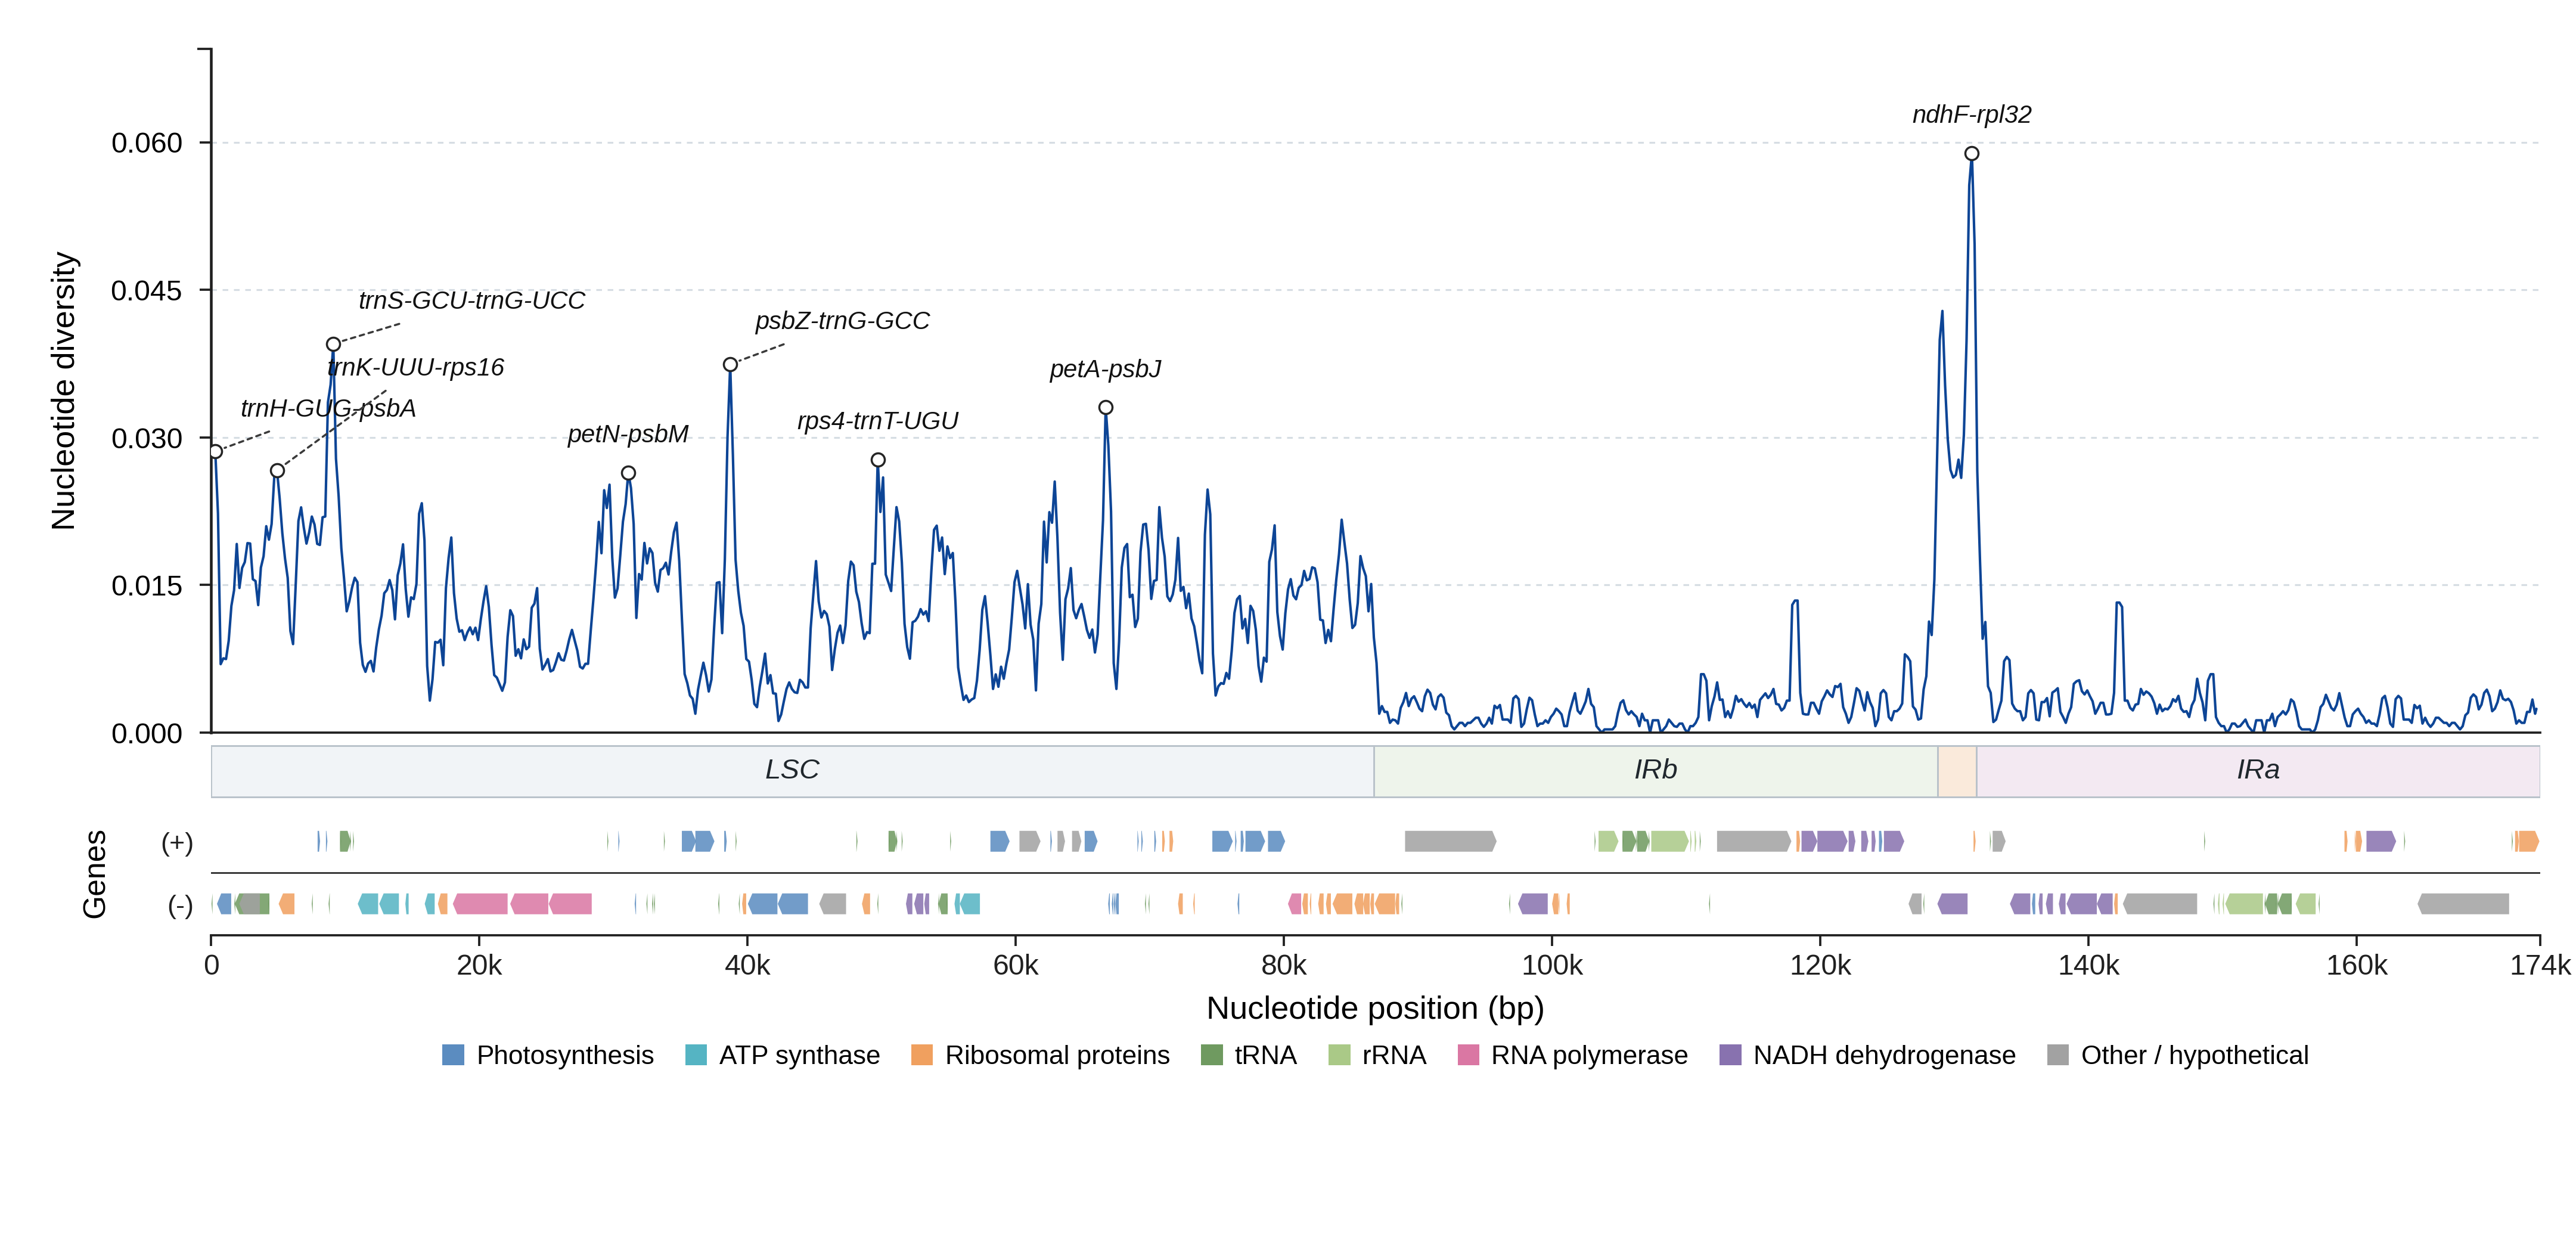Click the 160k x-axis tick label
2576x1253 pixels.
2356,965
